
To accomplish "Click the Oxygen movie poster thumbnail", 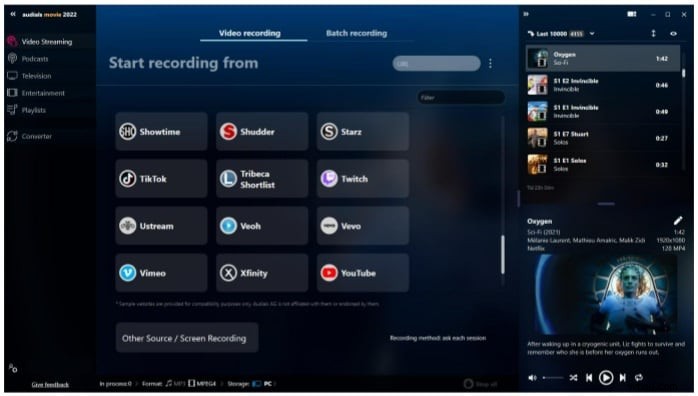I will pos(605,294).
